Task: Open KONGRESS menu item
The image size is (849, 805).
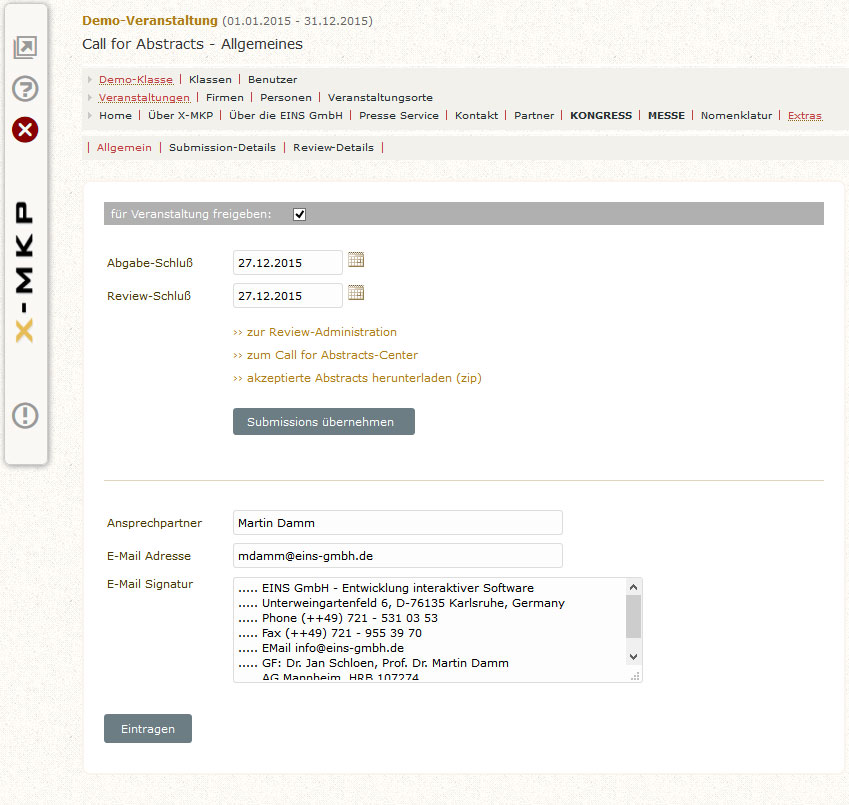Action: click(x=601, y=115)
